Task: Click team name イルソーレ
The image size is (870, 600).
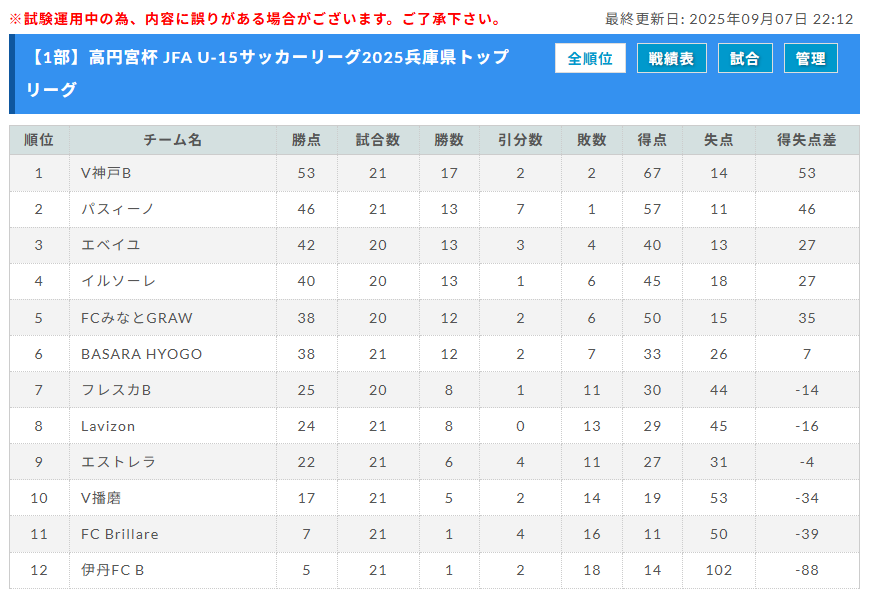Action: 118,281
